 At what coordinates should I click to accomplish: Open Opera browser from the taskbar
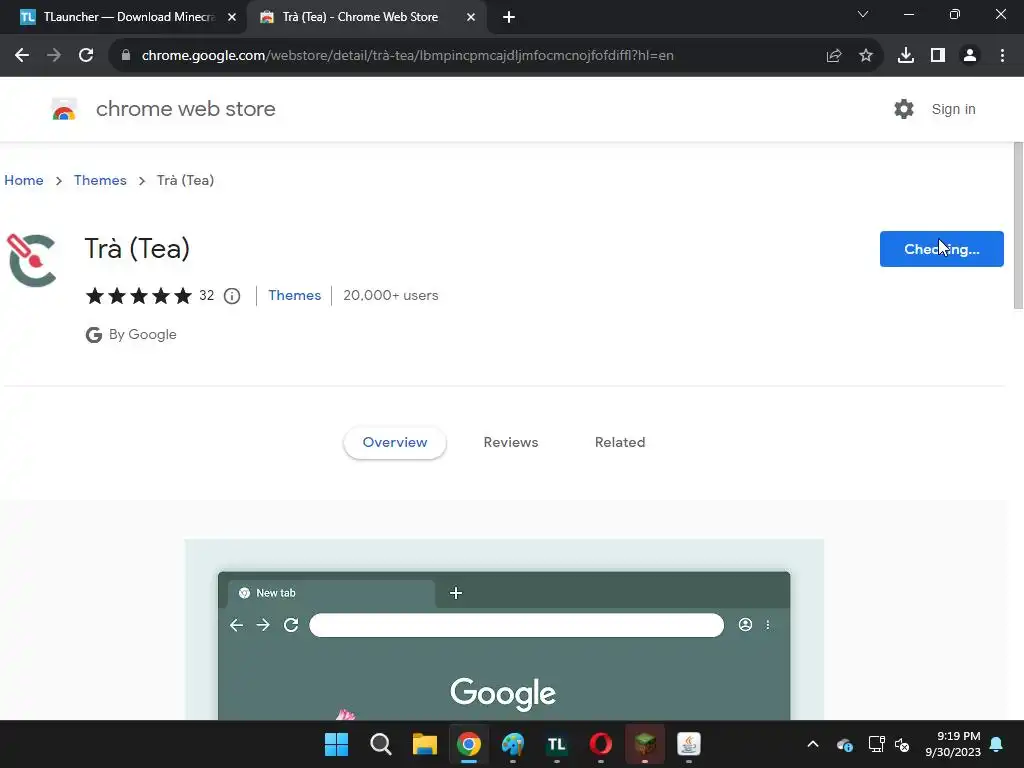(x=601, y=744)
